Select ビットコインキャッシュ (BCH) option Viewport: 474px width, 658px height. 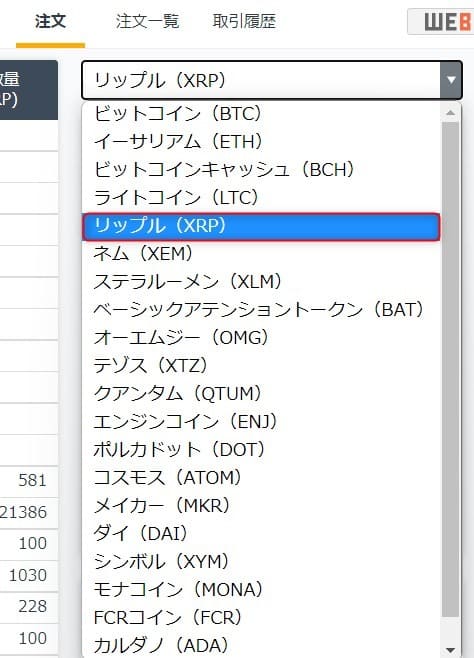(x=261, y=170)
